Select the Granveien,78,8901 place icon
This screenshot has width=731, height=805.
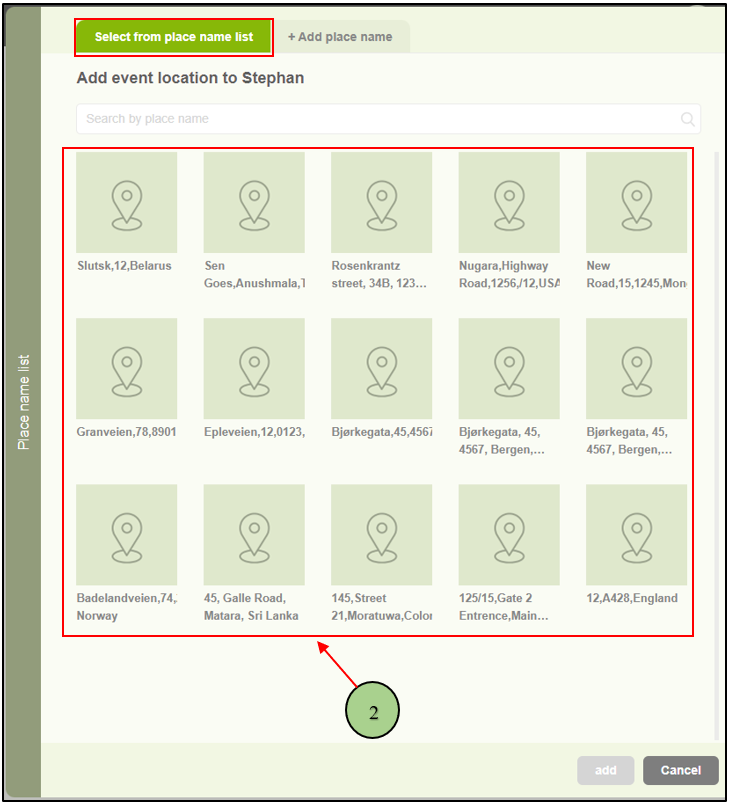click(126, 368)
